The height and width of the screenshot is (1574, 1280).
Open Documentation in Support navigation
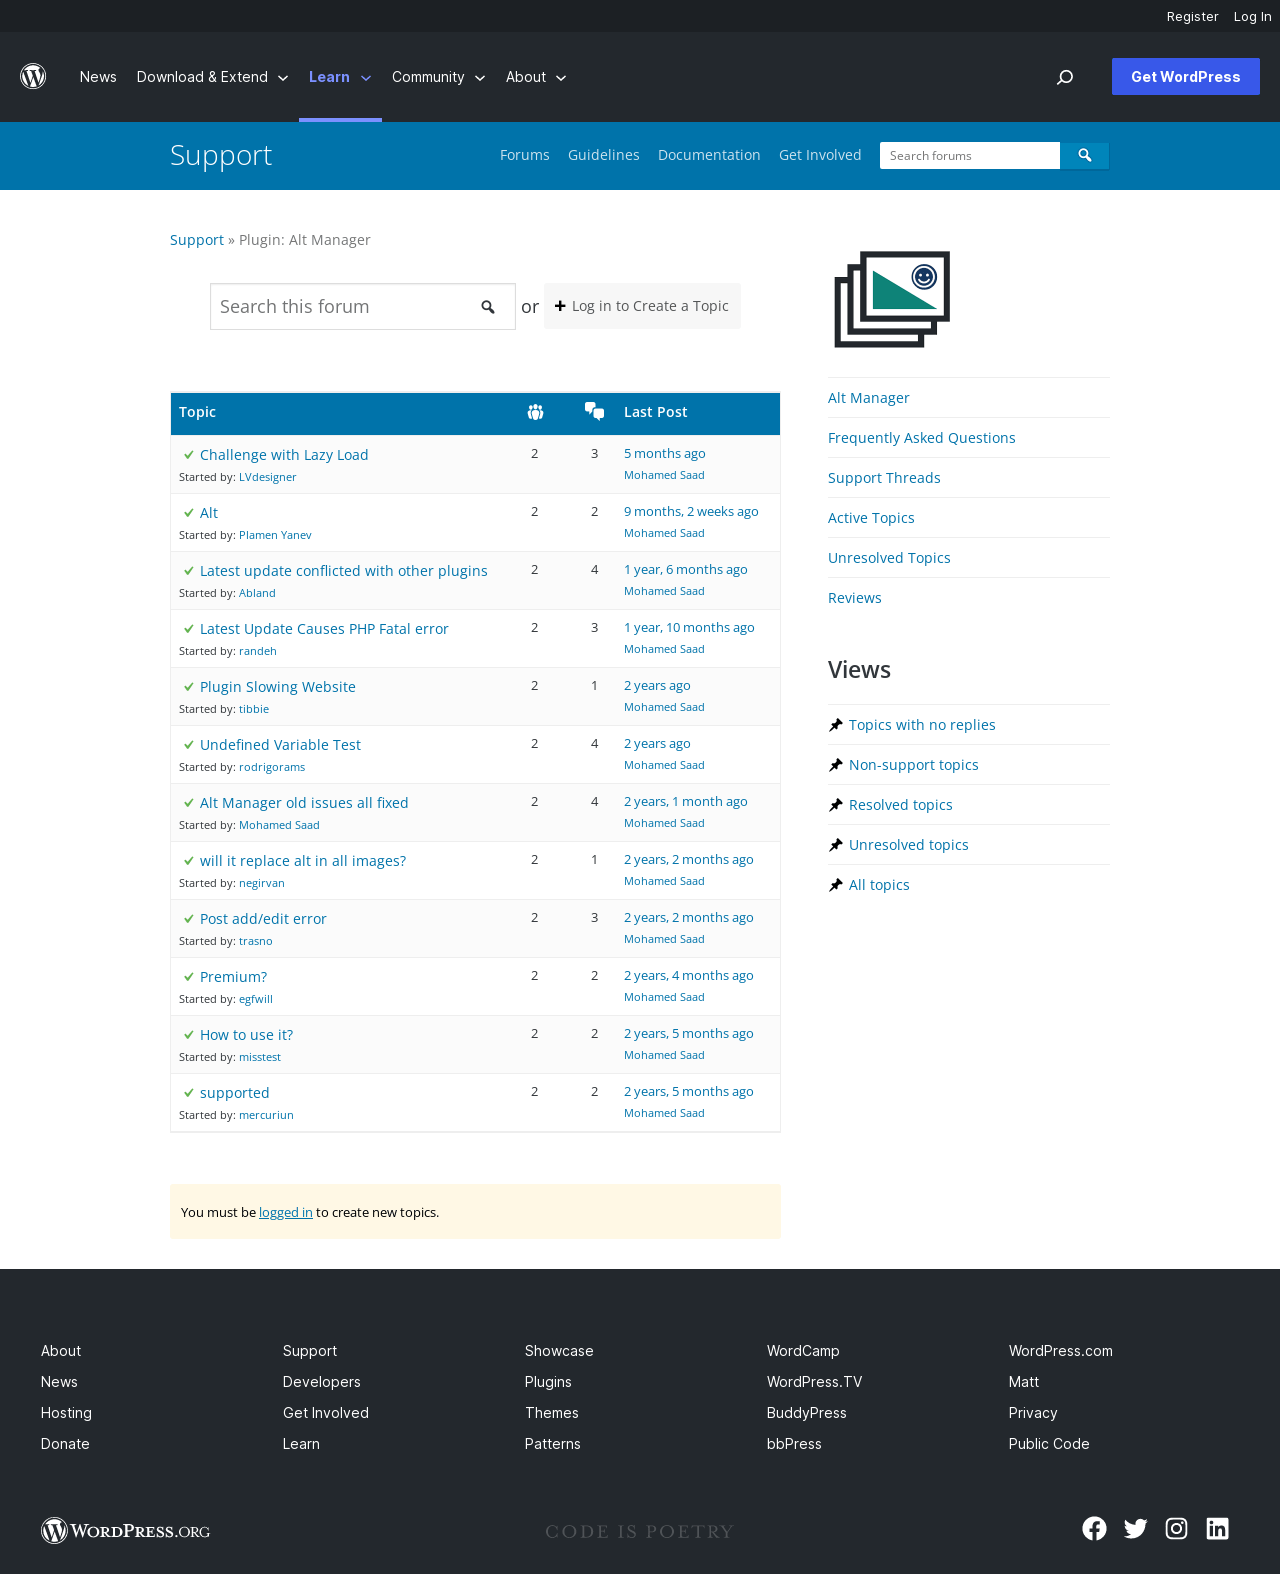tap(709, 155)
